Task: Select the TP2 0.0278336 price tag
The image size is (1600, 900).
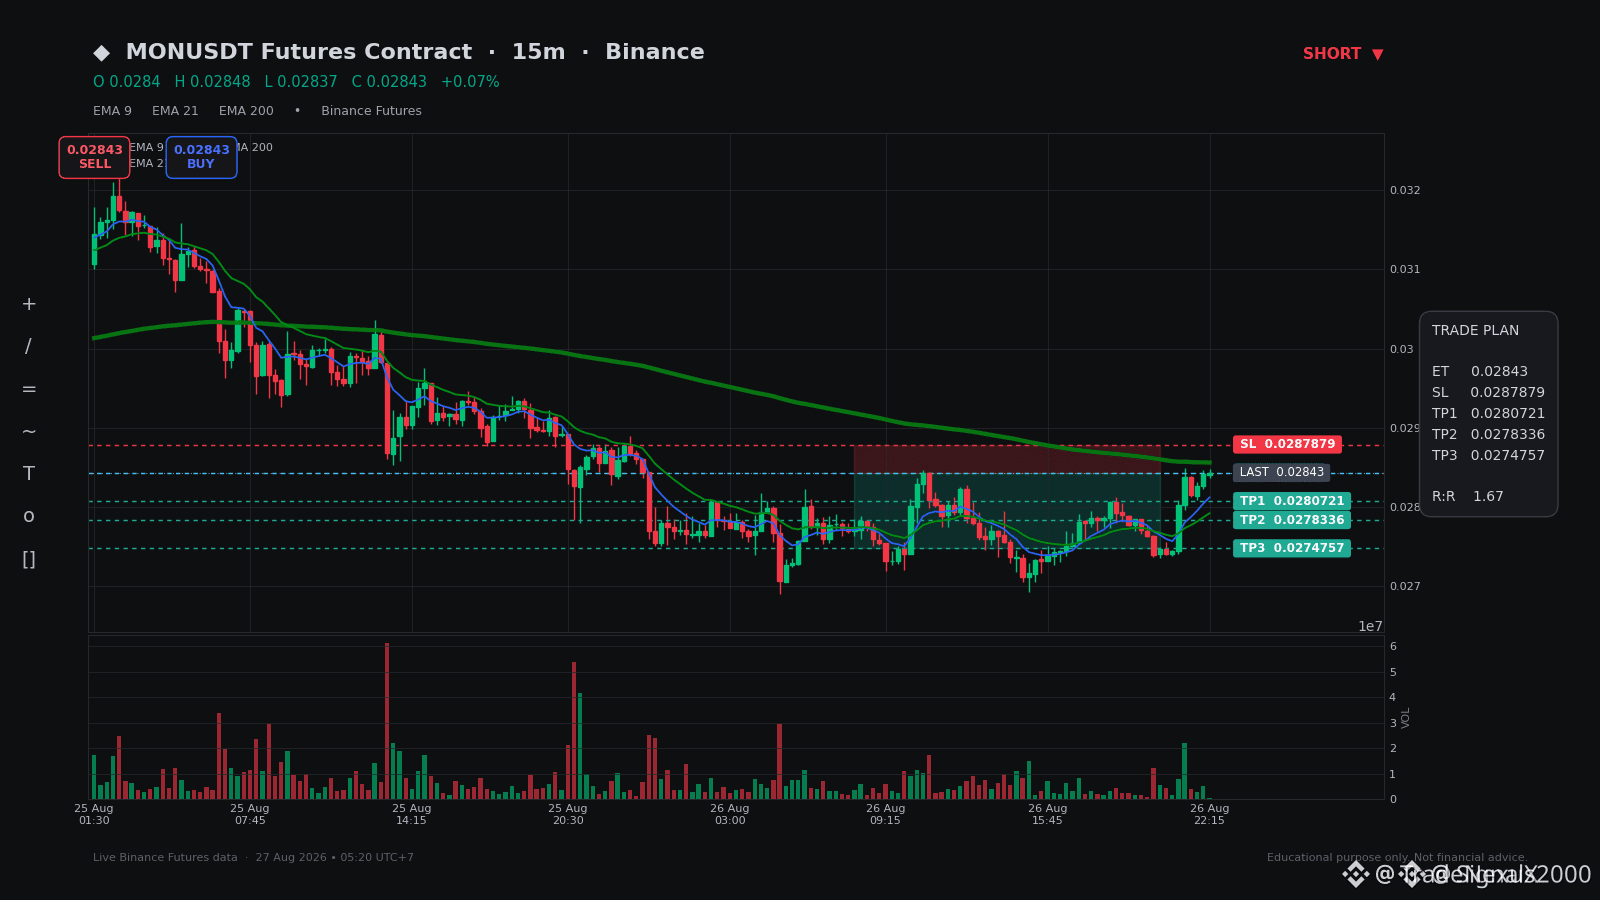Action: [x=1292, y=520]
